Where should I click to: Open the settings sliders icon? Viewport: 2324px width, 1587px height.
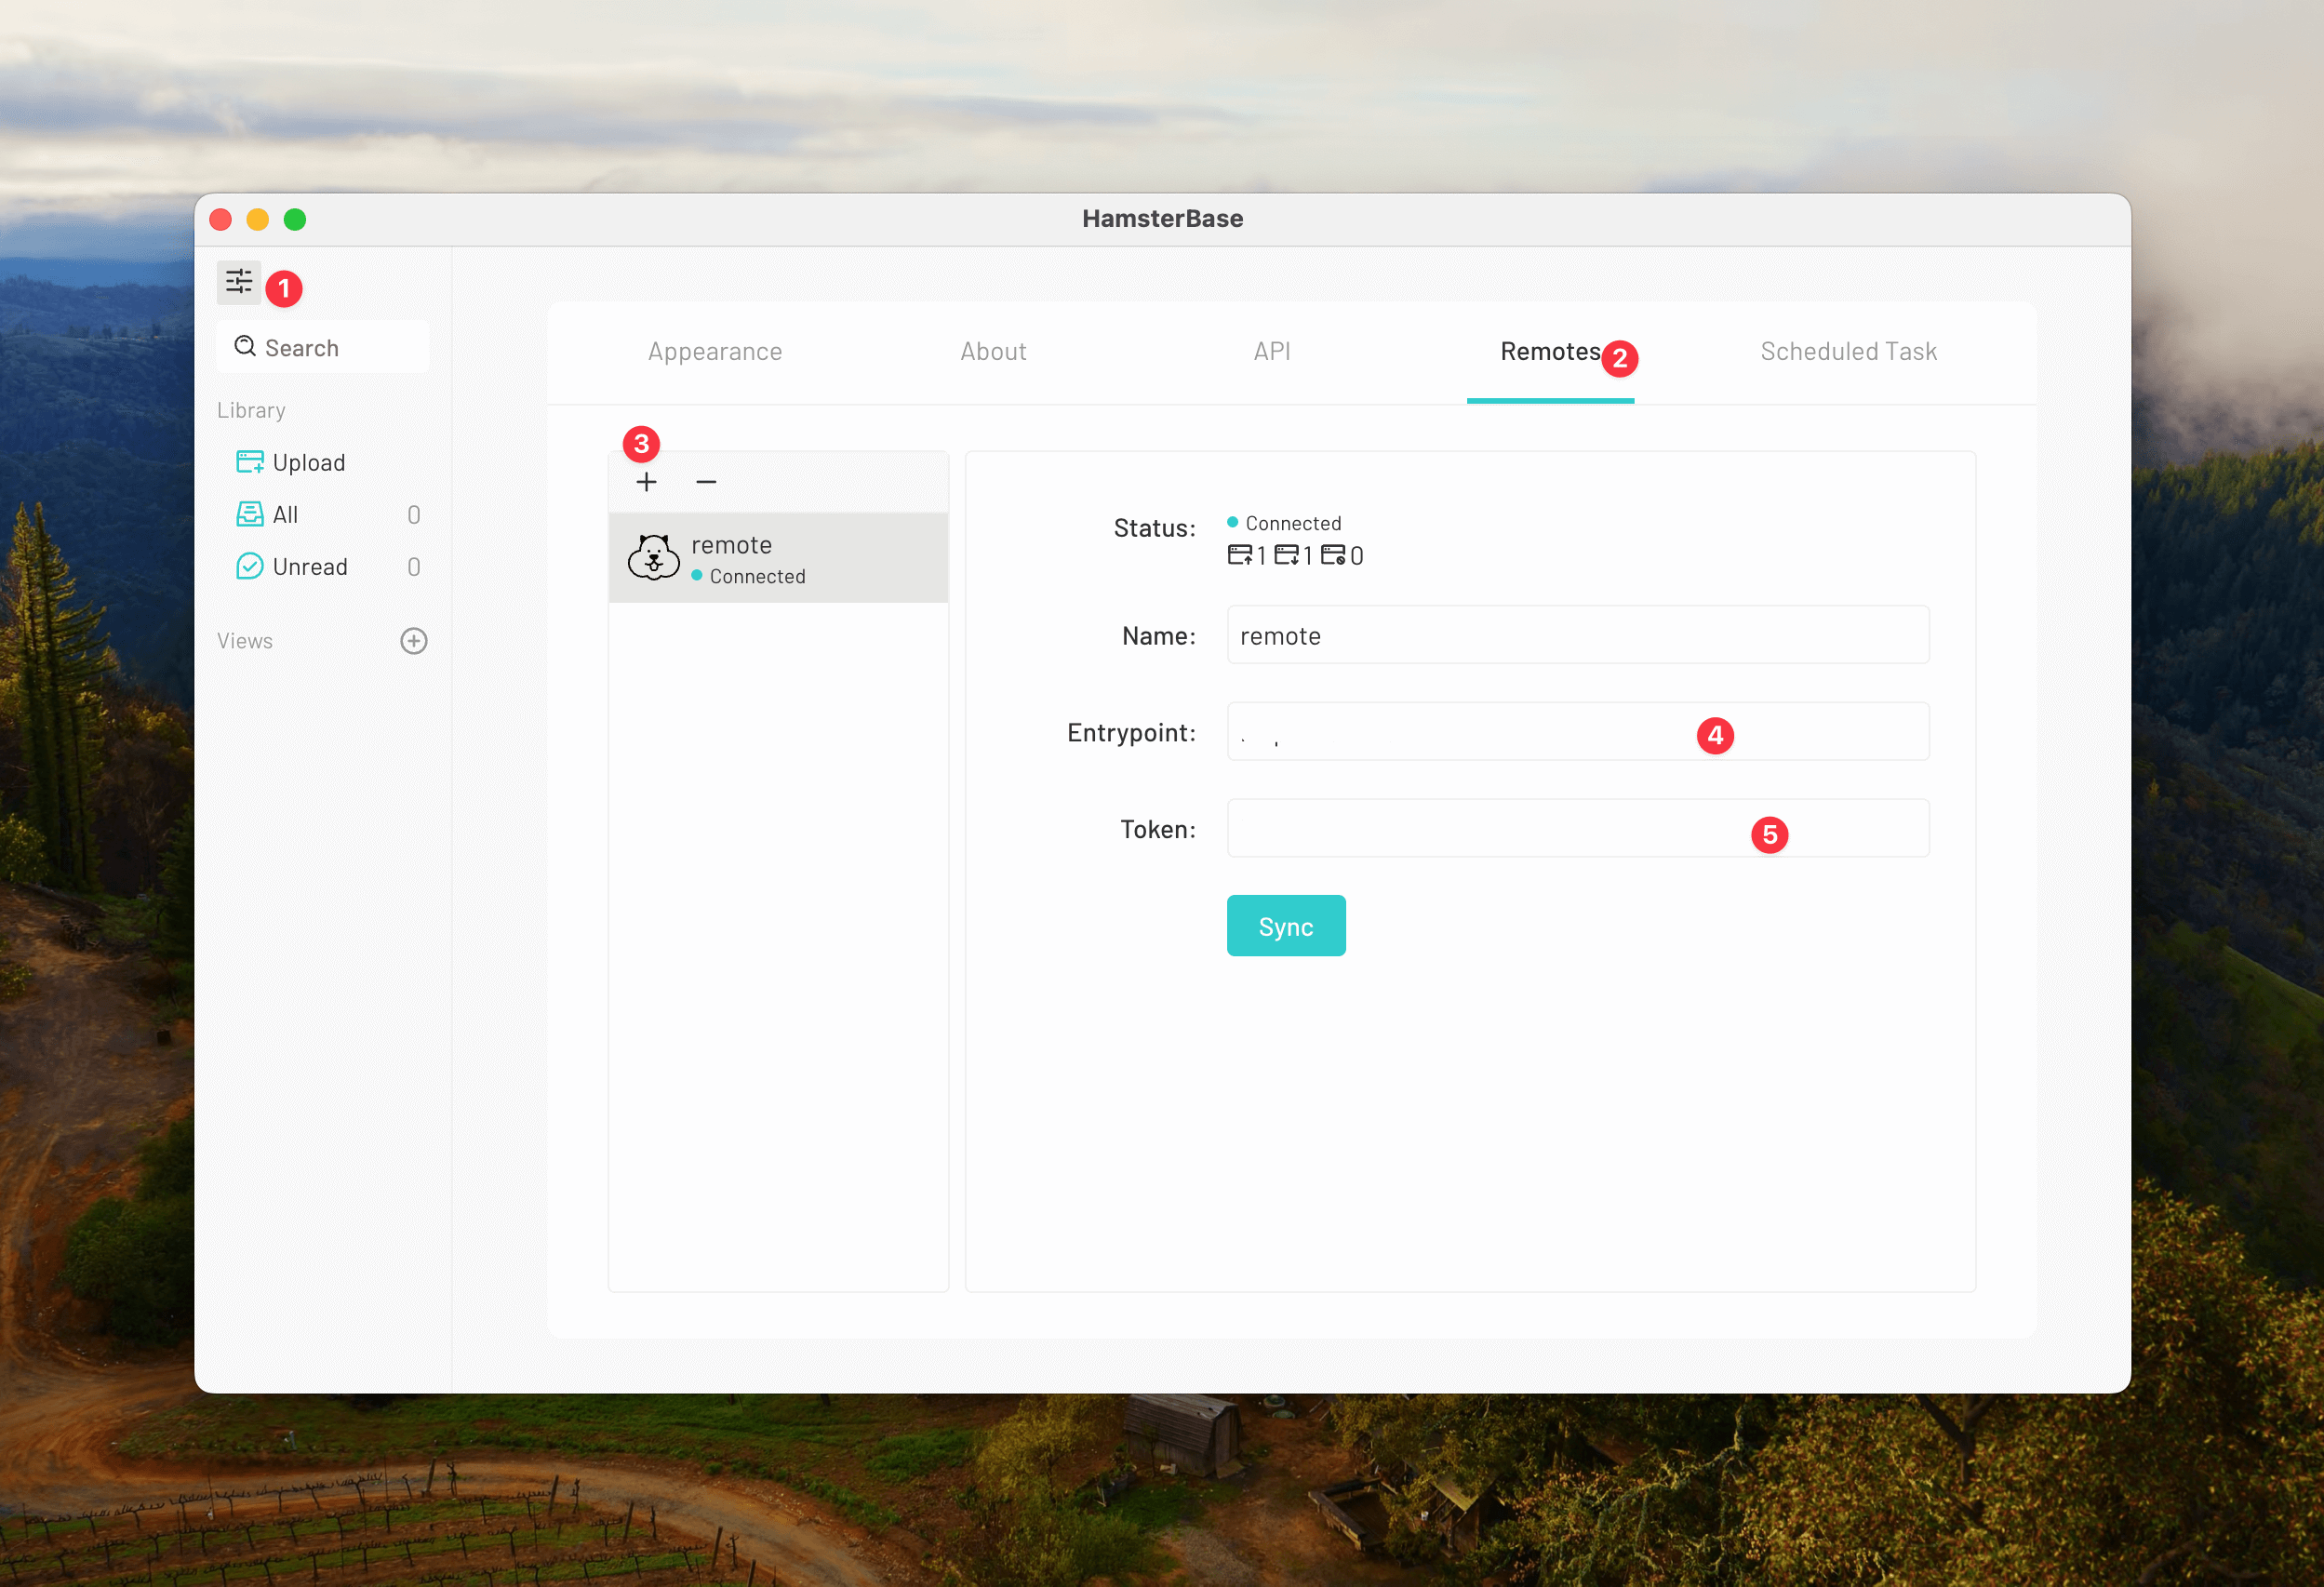[238, 282]
